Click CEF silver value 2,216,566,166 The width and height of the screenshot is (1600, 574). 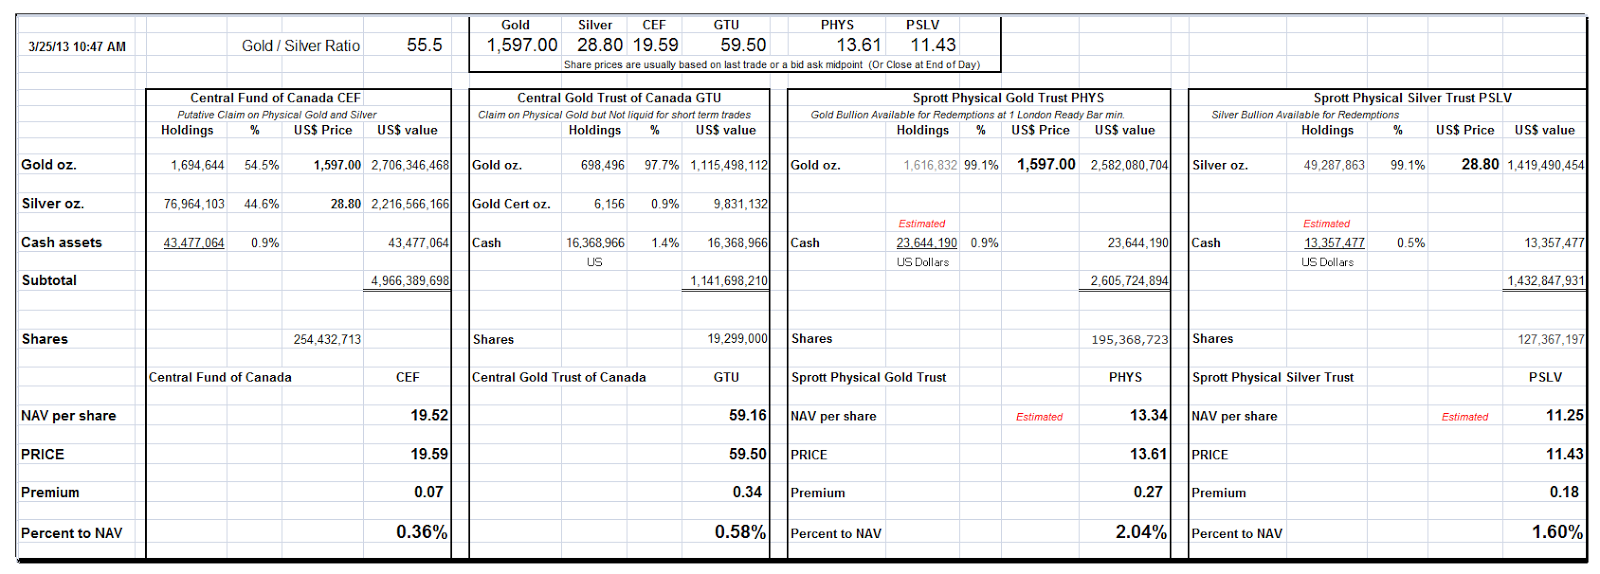click(410, 204)
